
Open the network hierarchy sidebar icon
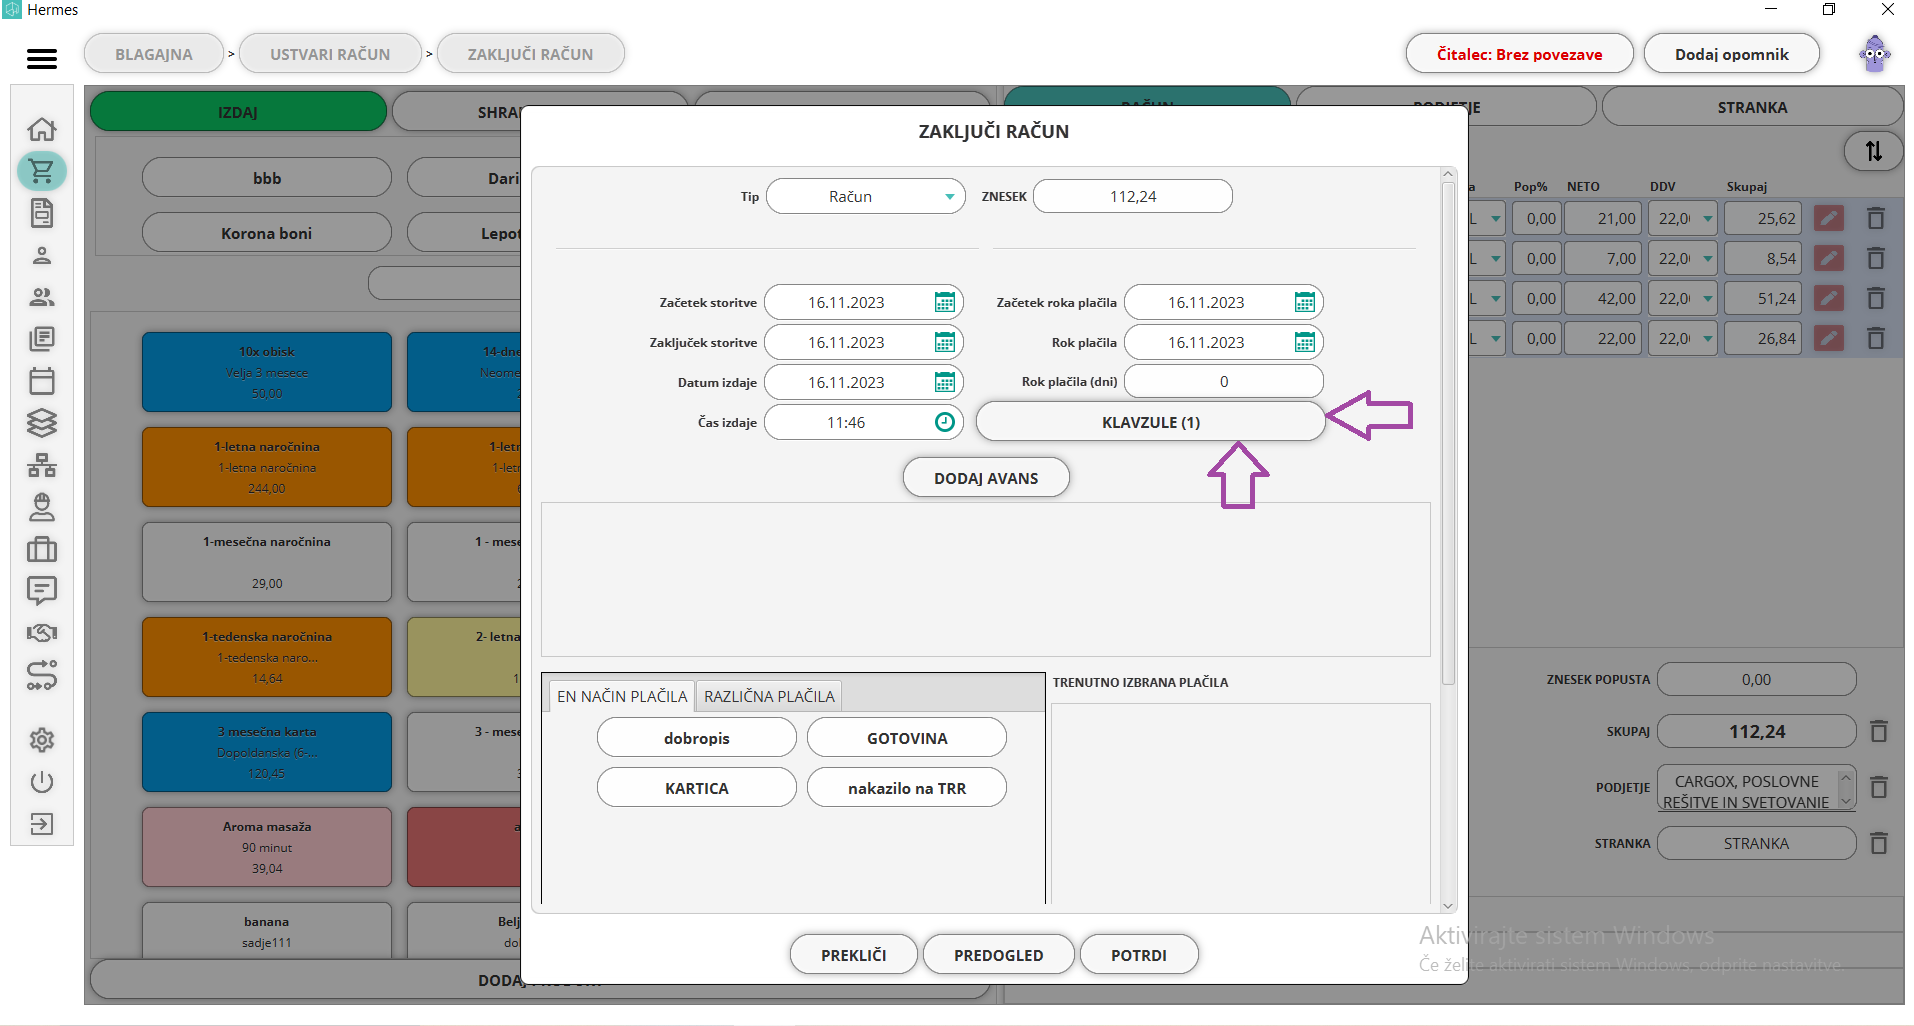[42, 465]
